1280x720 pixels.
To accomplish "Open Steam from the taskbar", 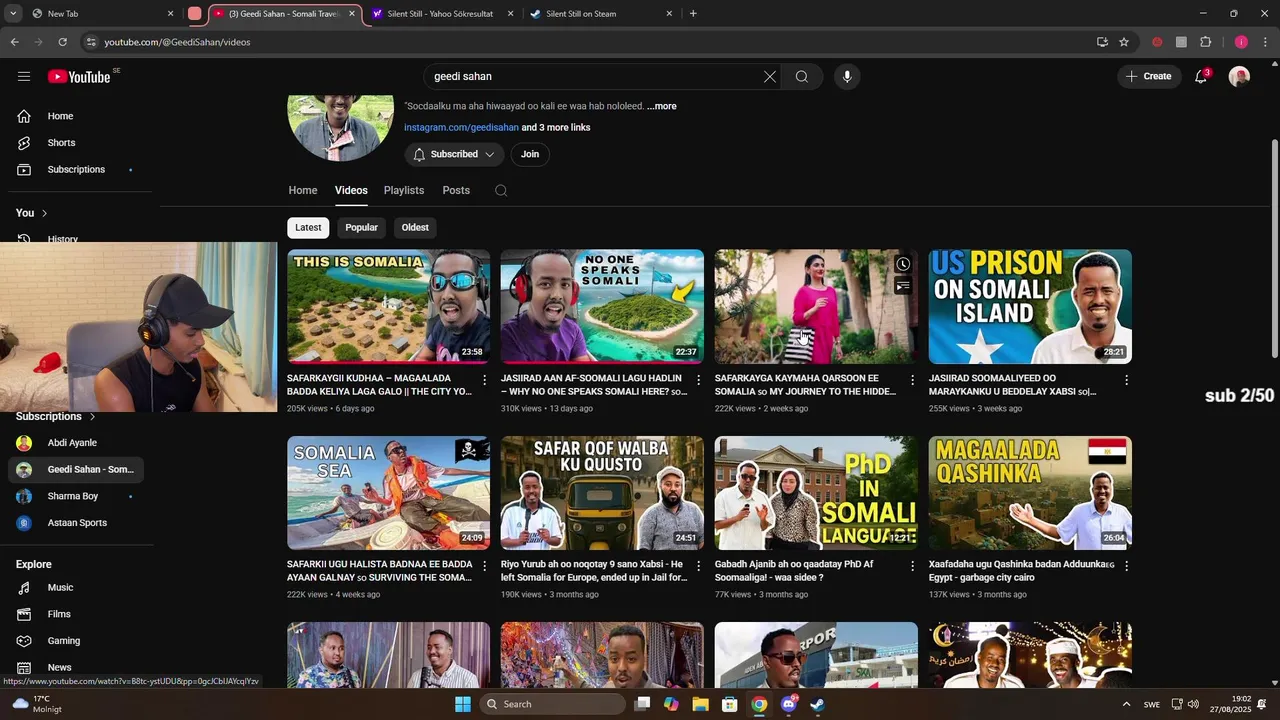I will (817, 704).
